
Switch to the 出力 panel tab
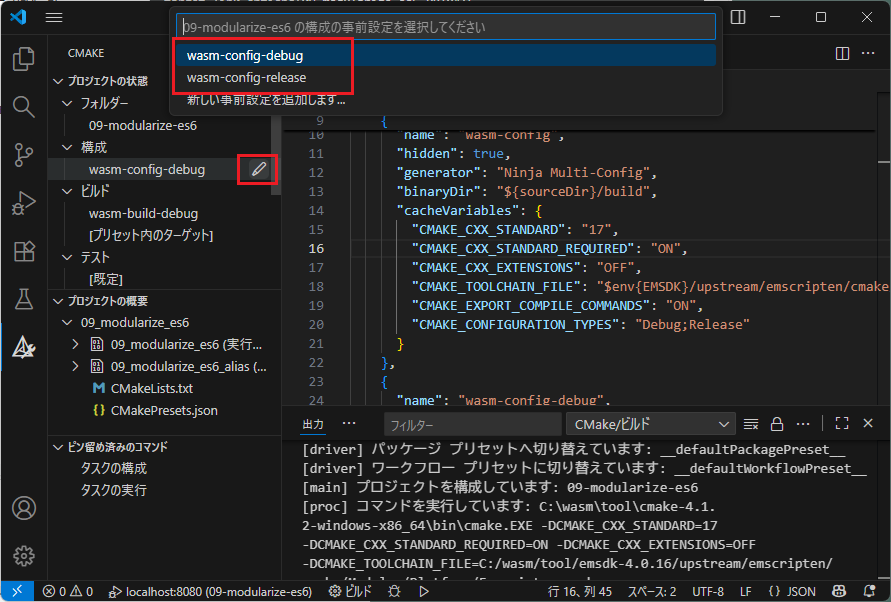(x=313, y=424)
